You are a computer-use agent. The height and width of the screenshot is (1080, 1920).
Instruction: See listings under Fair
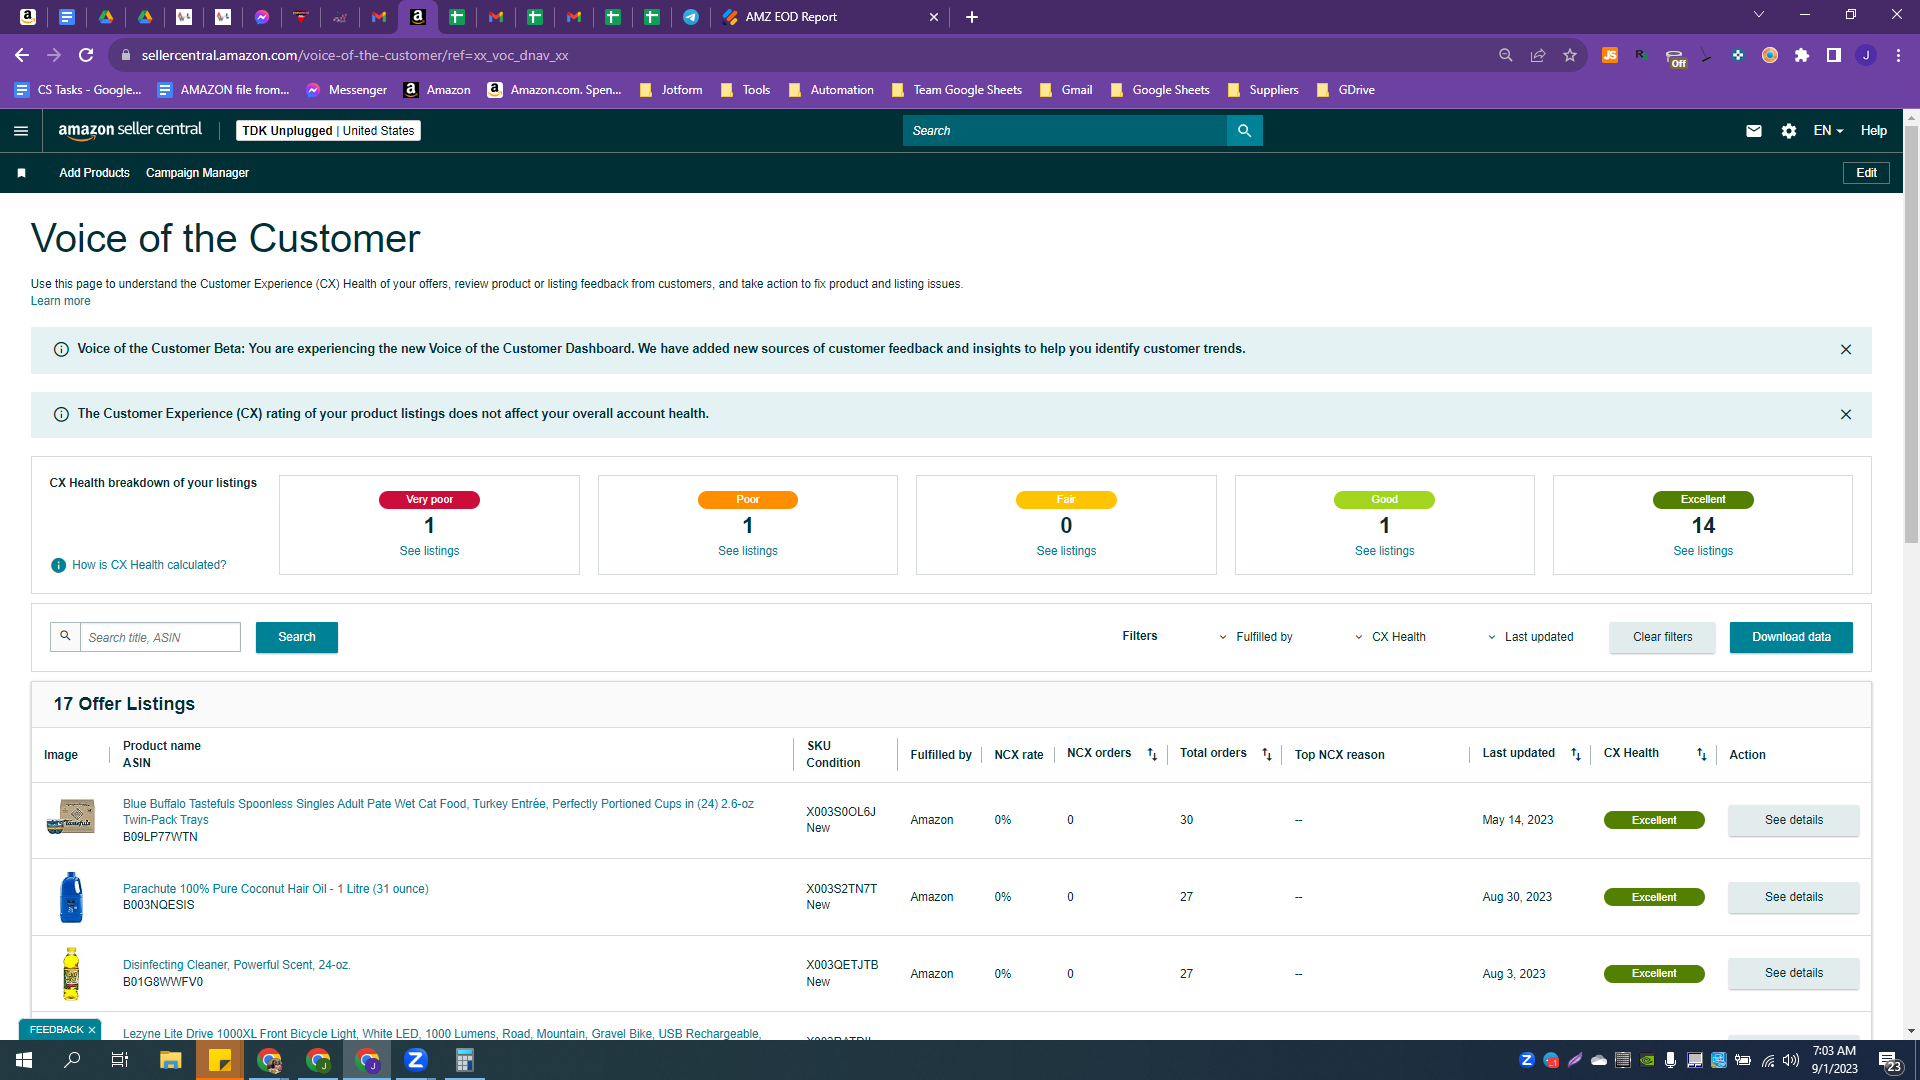coord(1067,551)
